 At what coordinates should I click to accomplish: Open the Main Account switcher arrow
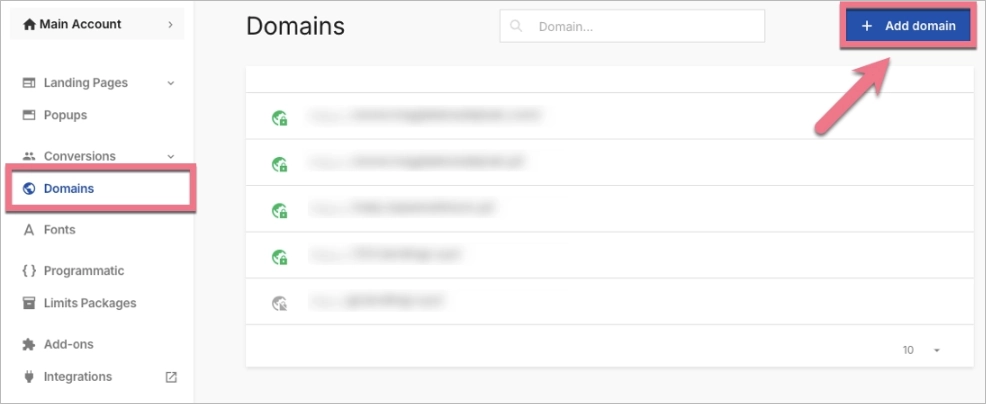point(170,25)
